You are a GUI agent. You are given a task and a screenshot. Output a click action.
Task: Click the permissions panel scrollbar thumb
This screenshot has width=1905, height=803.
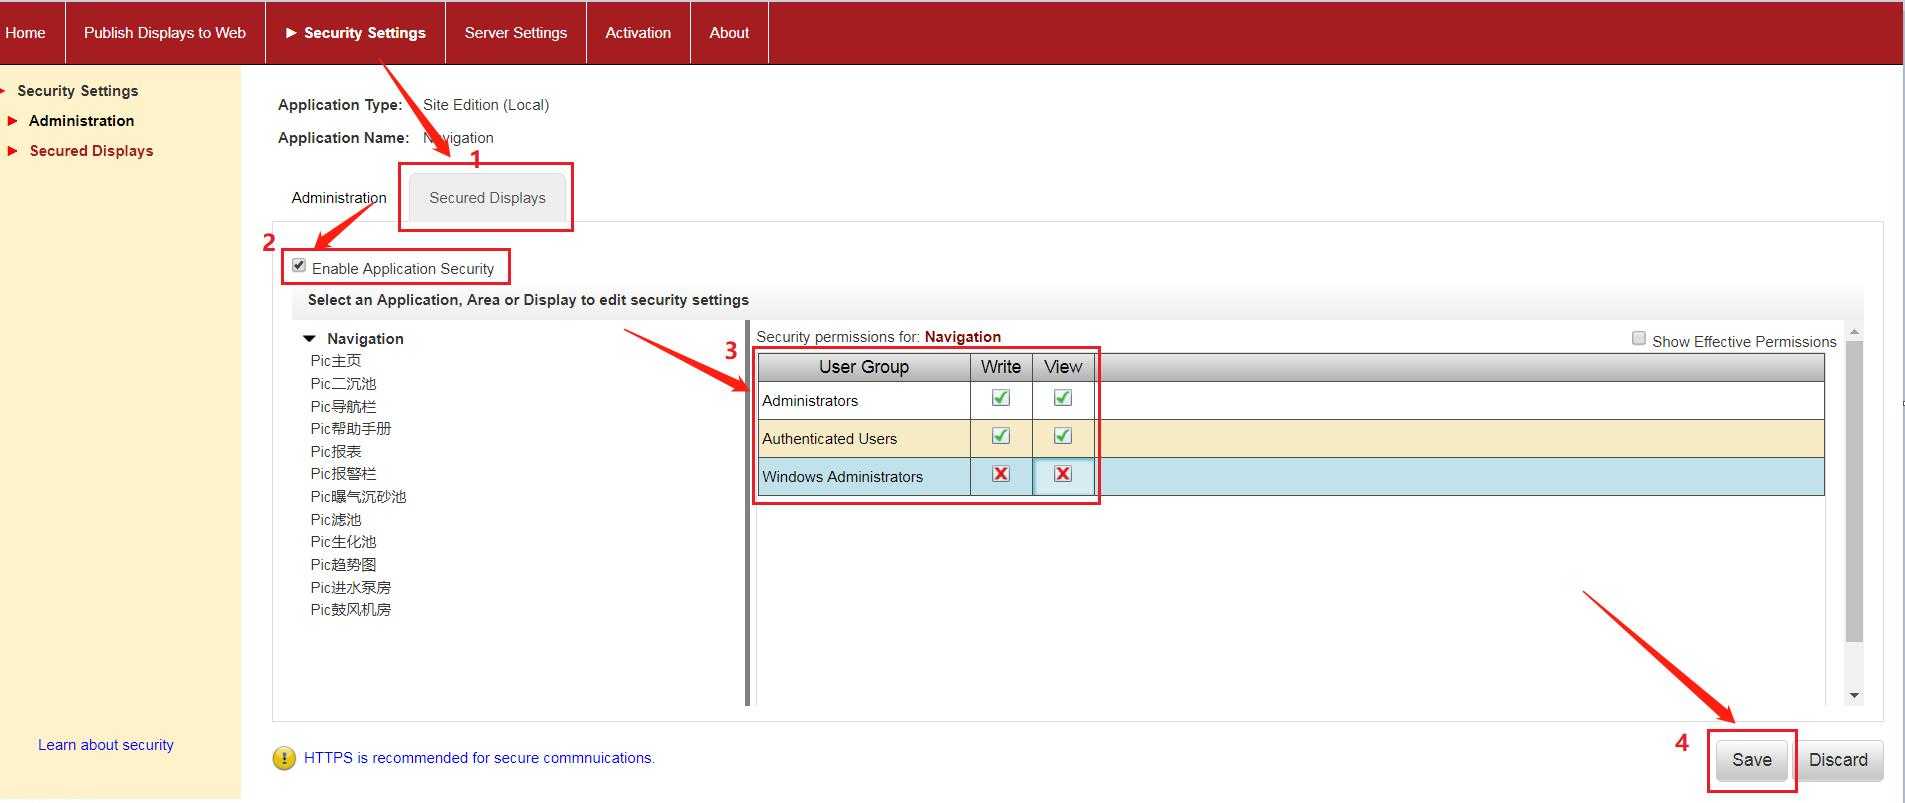(x=1854, y=491)
